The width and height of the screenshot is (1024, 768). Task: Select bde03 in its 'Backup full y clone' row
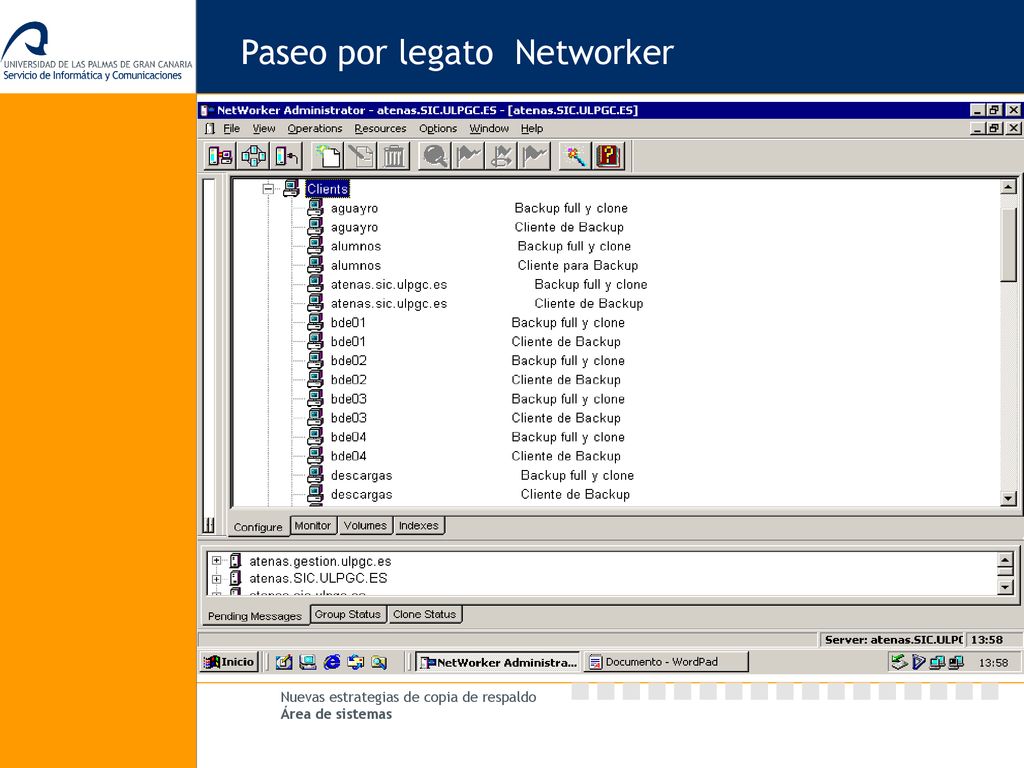pos(349,399)
